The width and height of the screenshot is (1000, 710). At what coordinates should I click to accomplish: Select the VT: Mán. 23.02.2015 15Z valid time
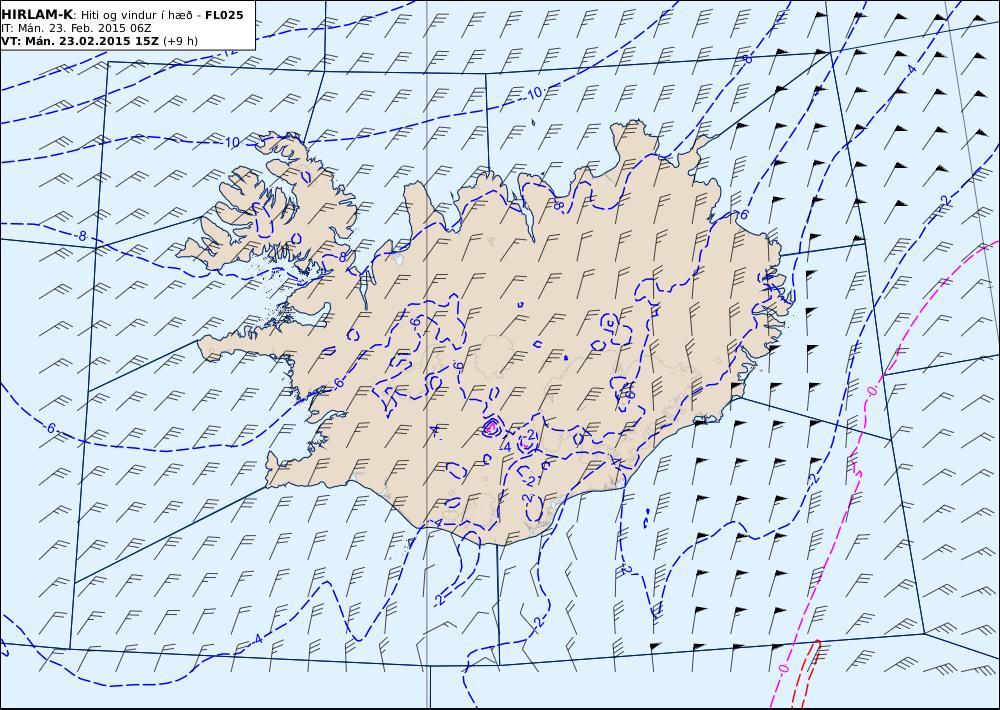coord(80,41)
